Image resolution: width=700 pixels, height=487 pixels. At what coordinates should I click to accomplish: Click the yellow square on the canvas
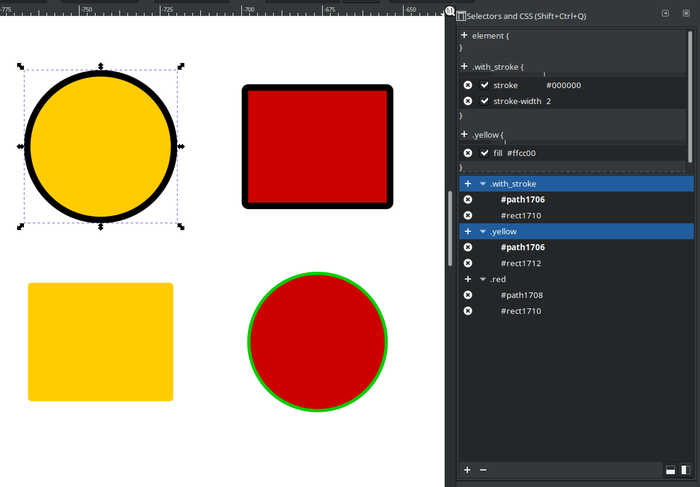coord(100,341)
